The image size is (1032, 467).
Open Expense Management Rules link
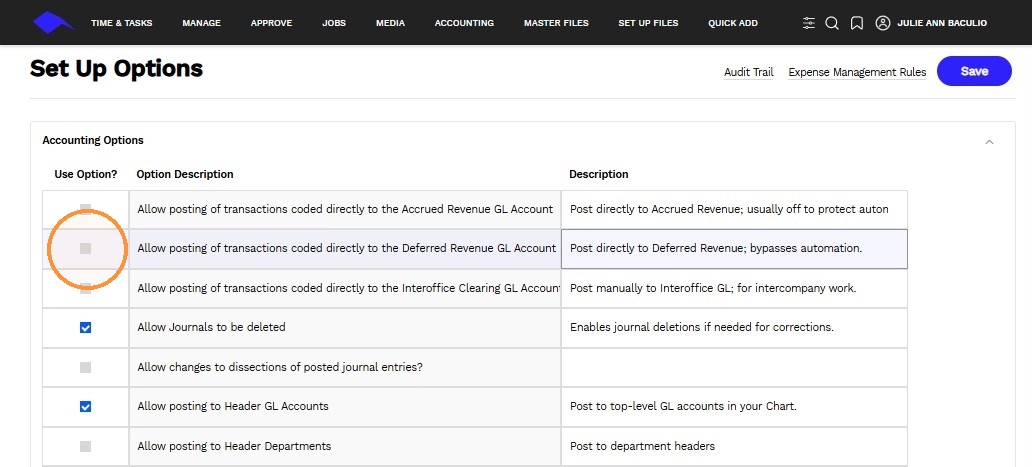pyautogui.click(x=857, y=72)
